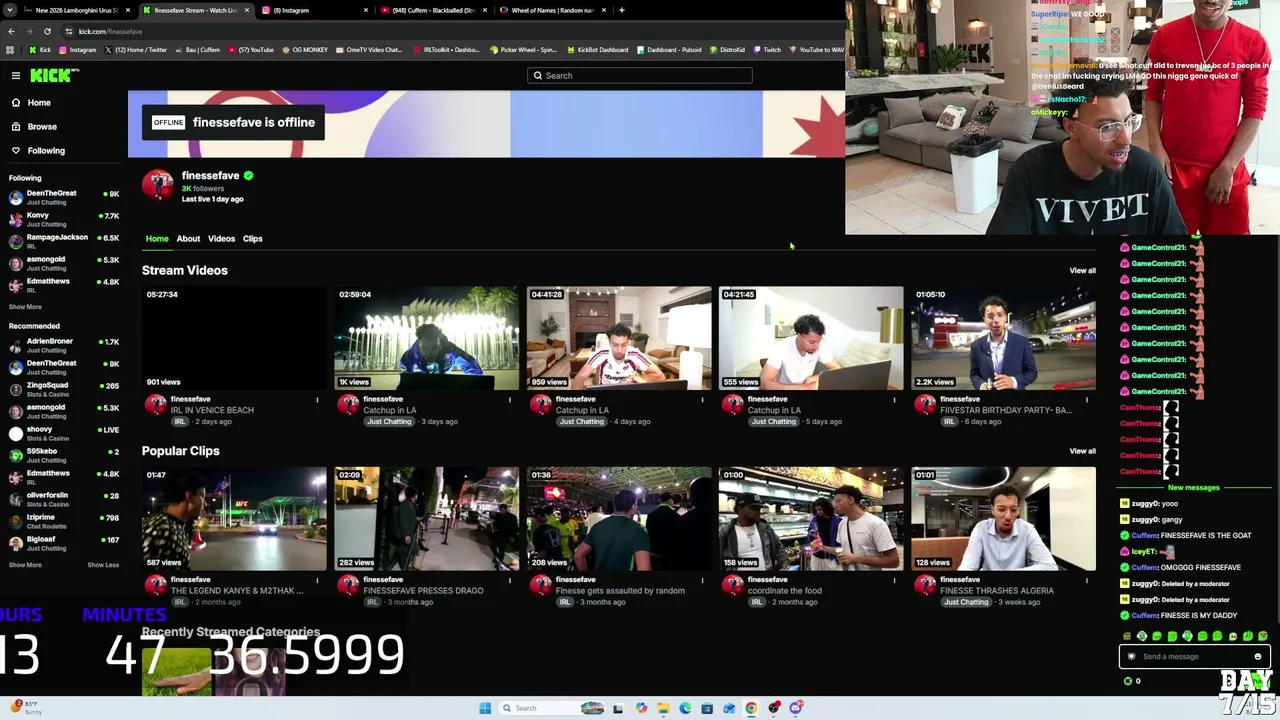Open Discord from the taskbar
This screenshot has height=720, width=1280.
point(796,708)
